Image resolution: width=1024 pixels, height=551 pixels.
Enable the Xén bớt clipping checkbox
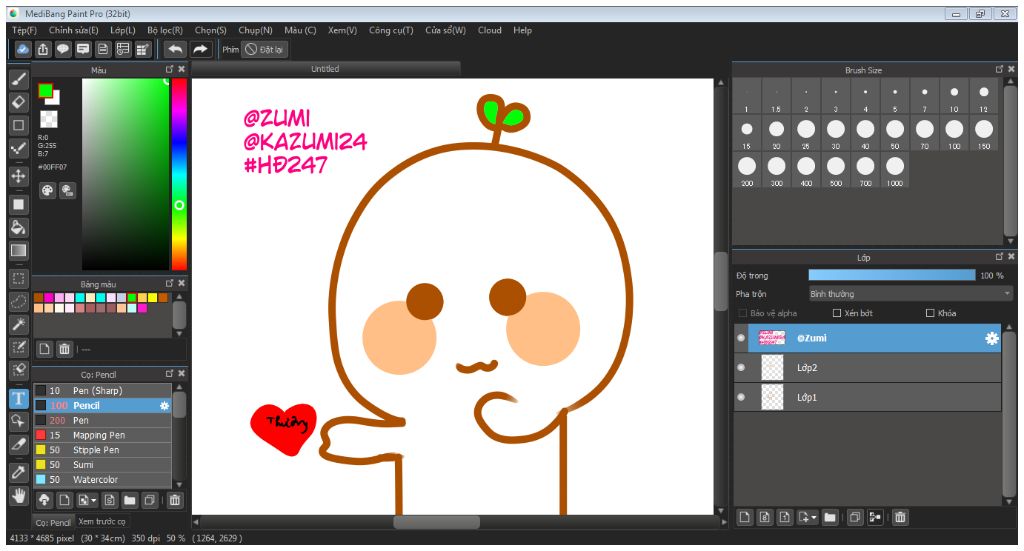[x=837, y=313]
